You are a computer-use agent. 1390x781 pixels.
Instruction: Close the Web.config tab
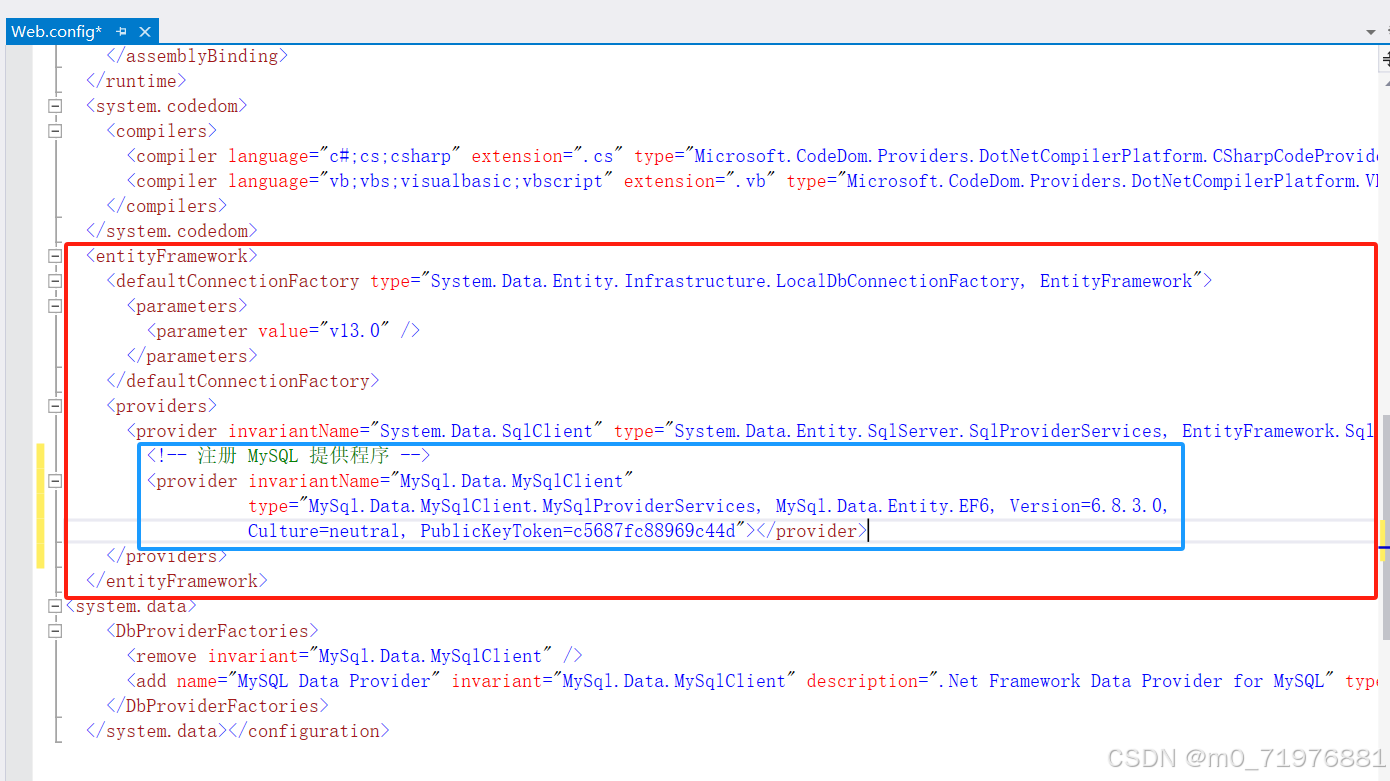click(143, 31)
